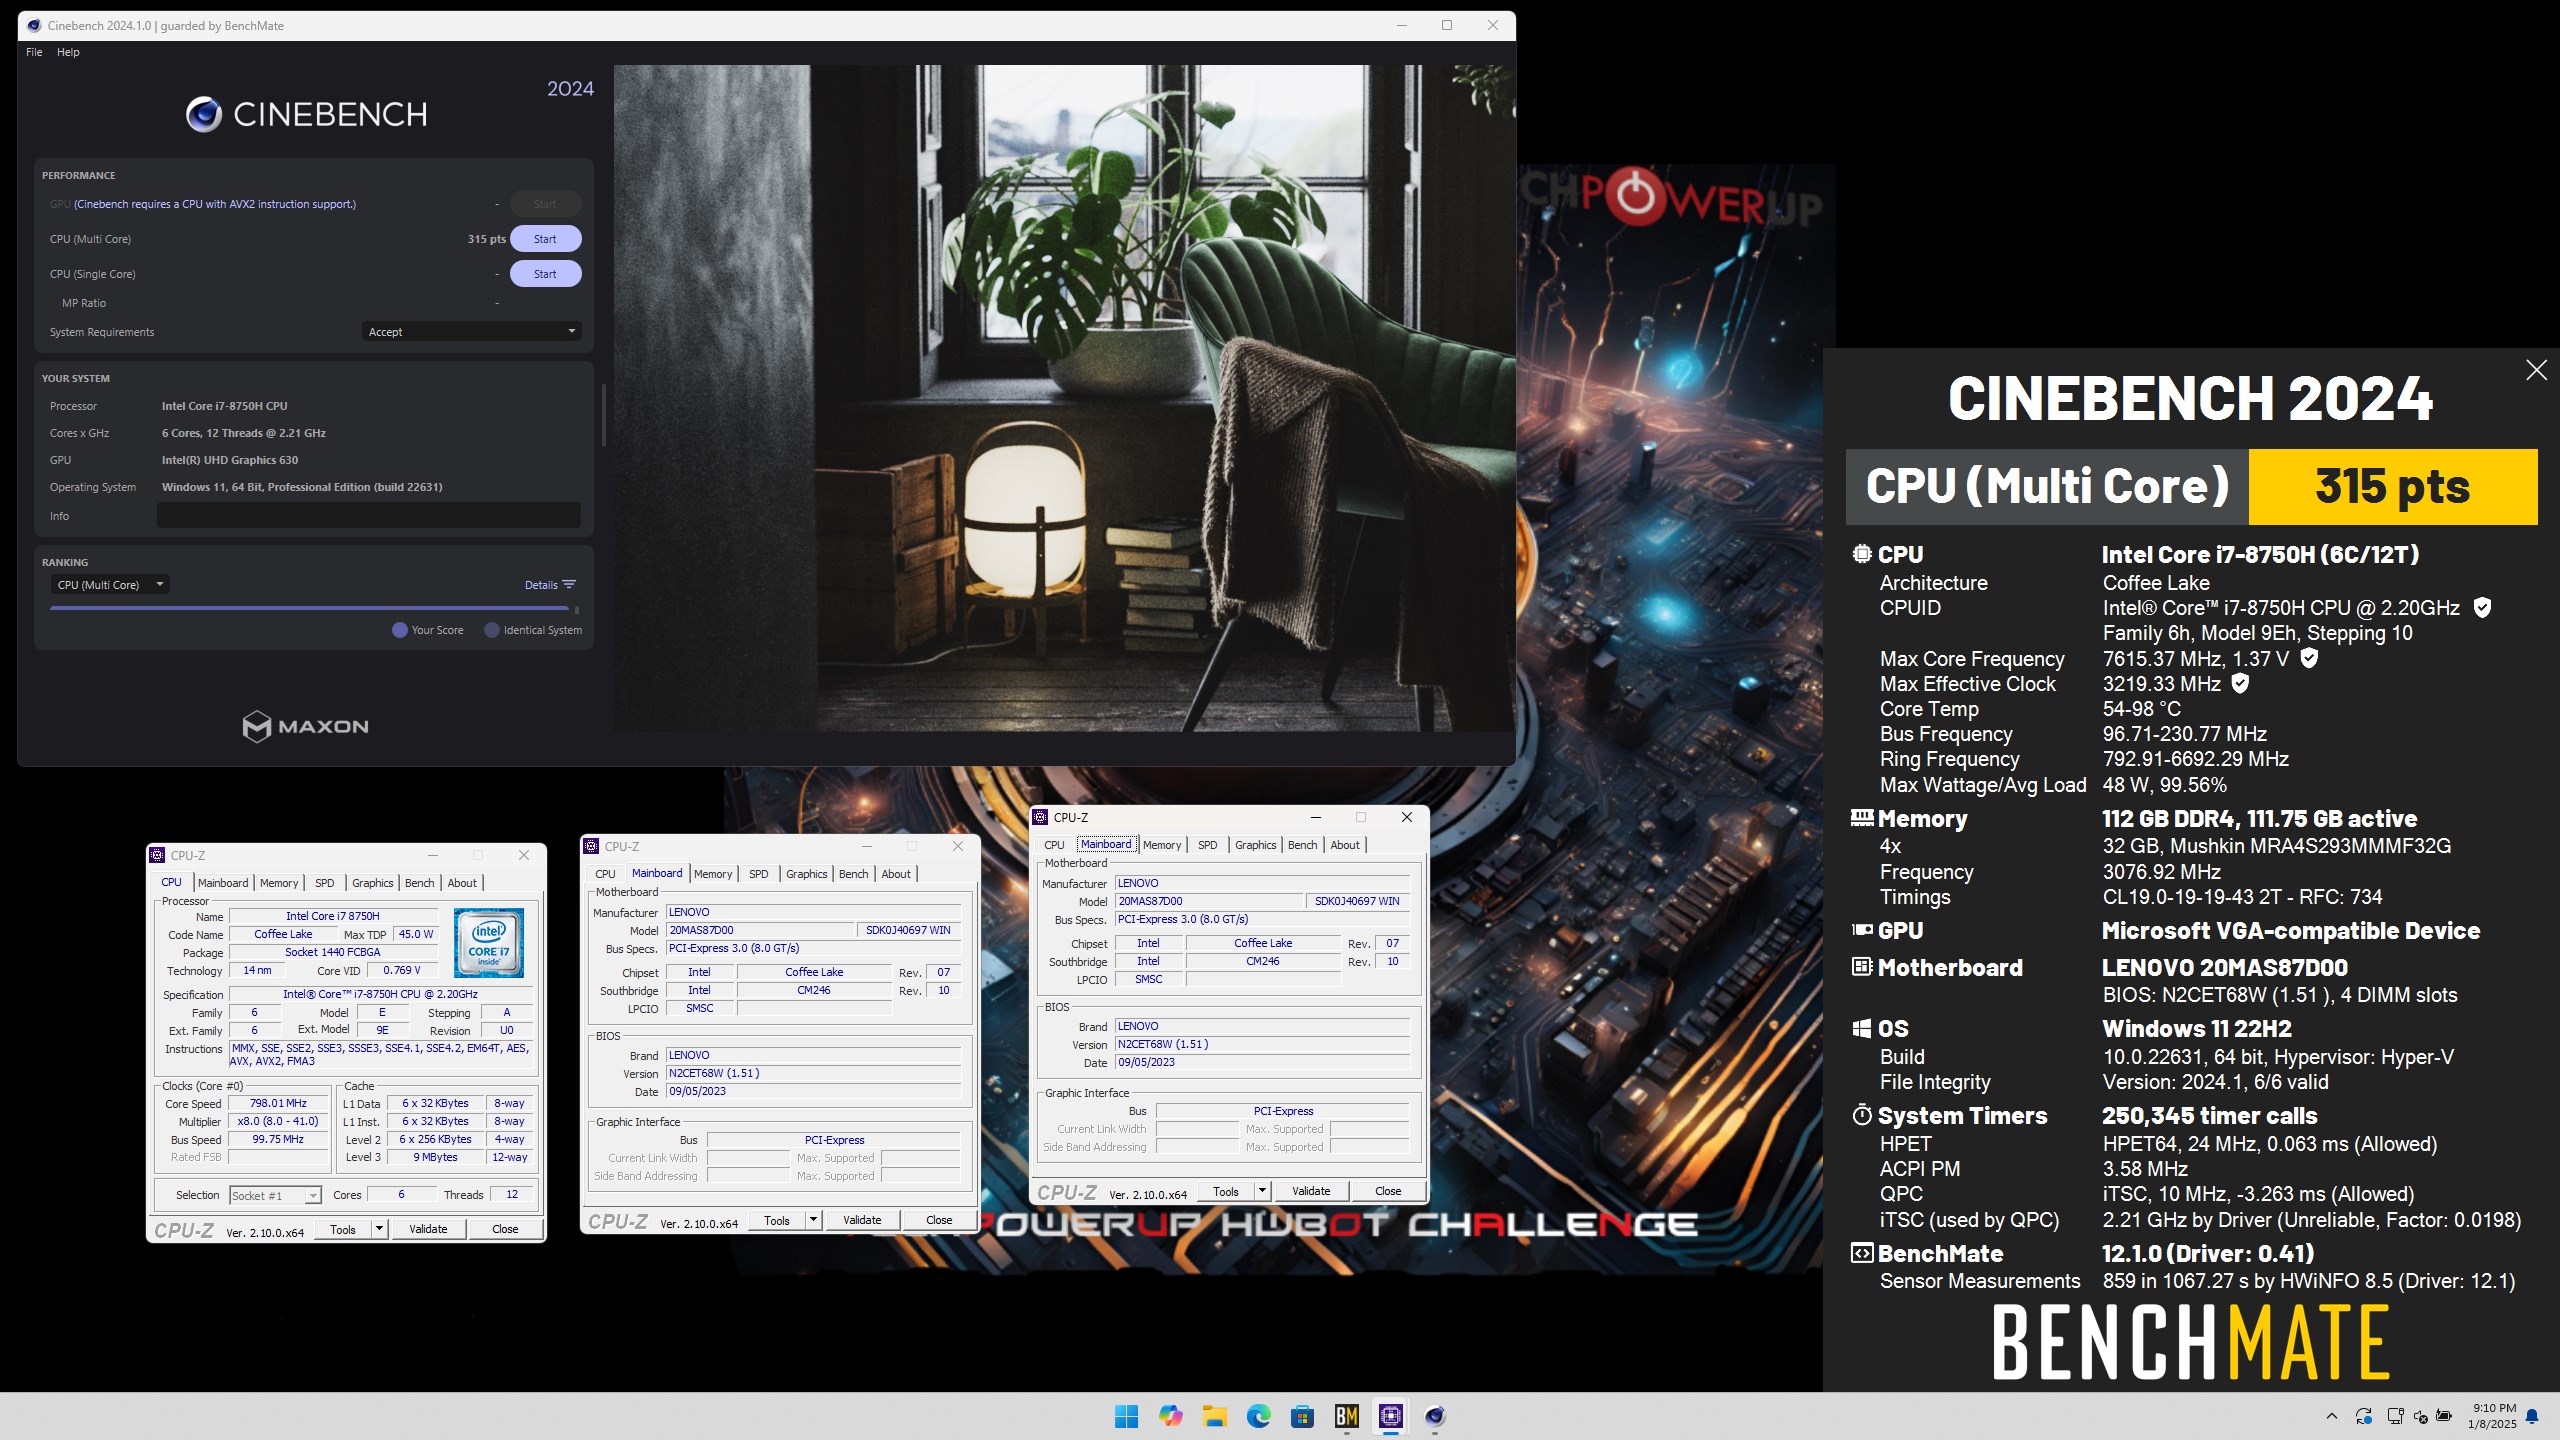Switch to SPD tab in middle CPU-Z window
This screenshot has width=2560, height=1440.
759,874
